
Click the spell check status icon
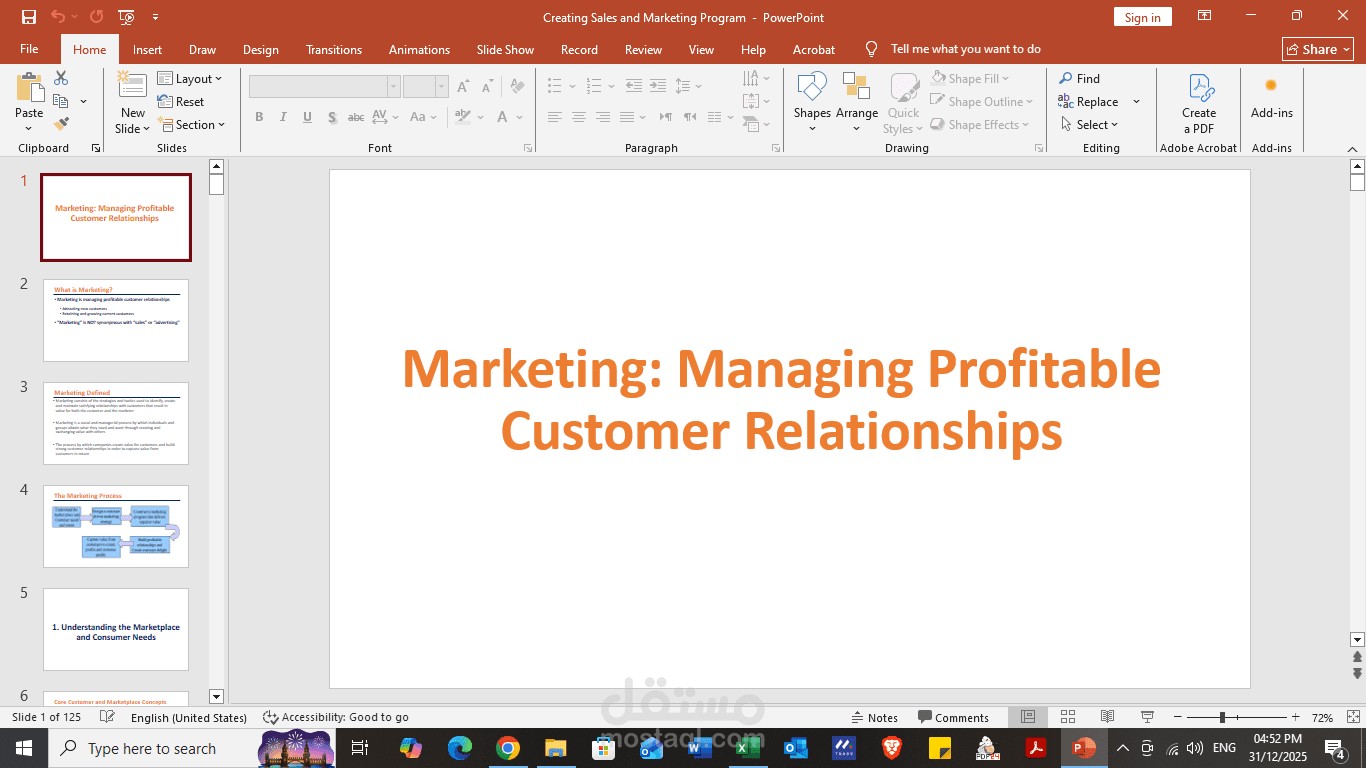[108, 717]
